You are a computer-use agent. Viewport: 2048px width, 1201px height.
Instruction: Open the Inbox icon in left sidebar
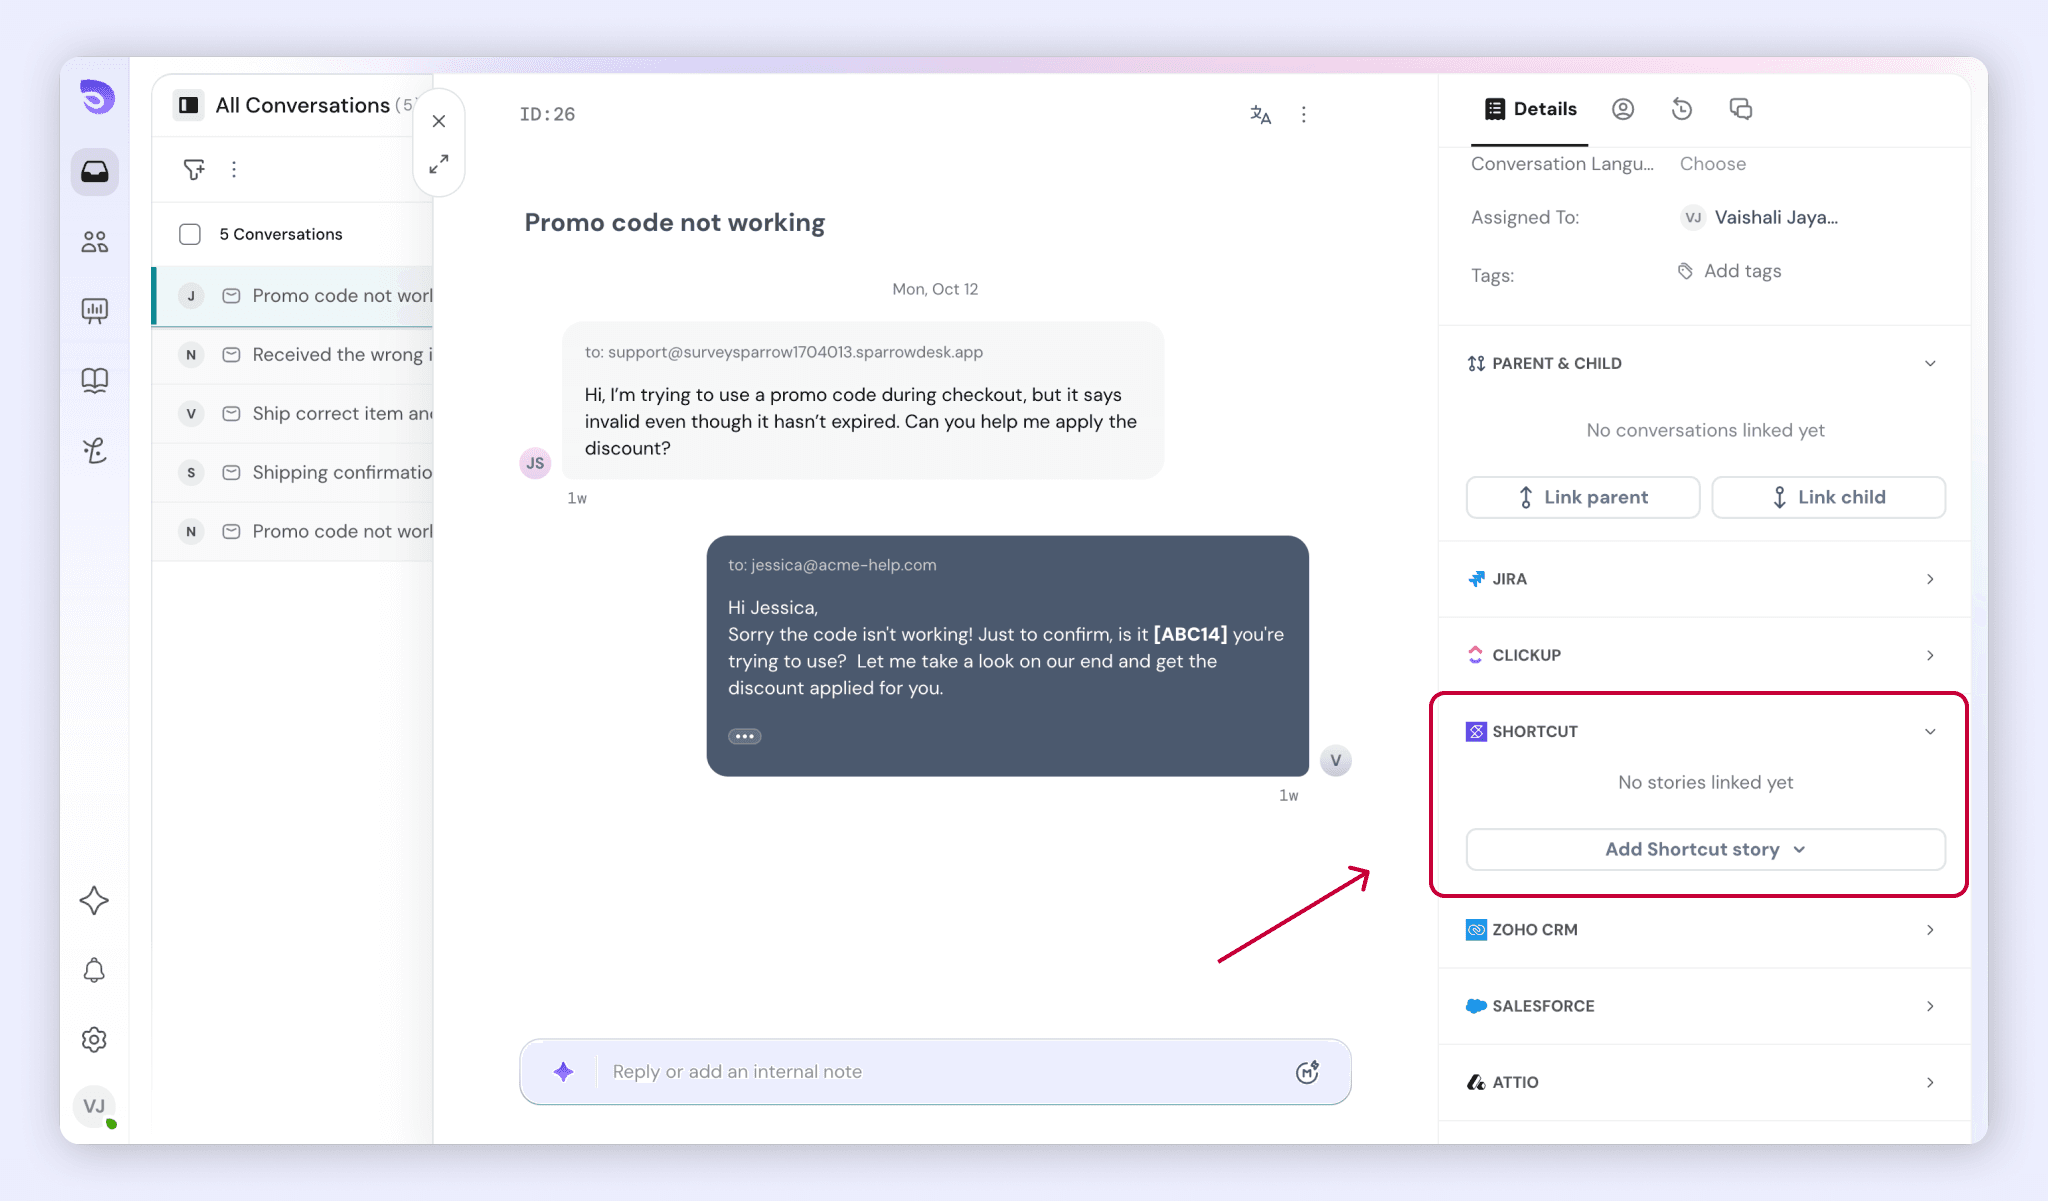coord(95,172)
